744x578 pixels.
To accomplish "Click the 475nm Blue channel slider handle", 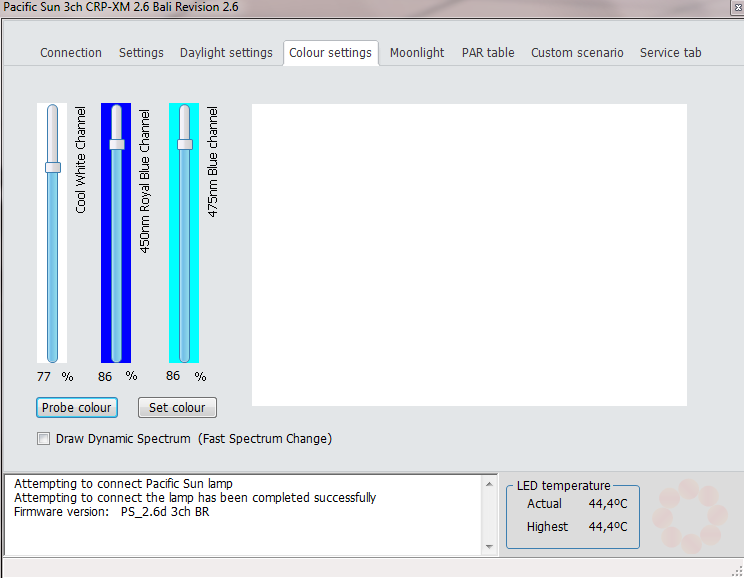I will click(185, 144).
